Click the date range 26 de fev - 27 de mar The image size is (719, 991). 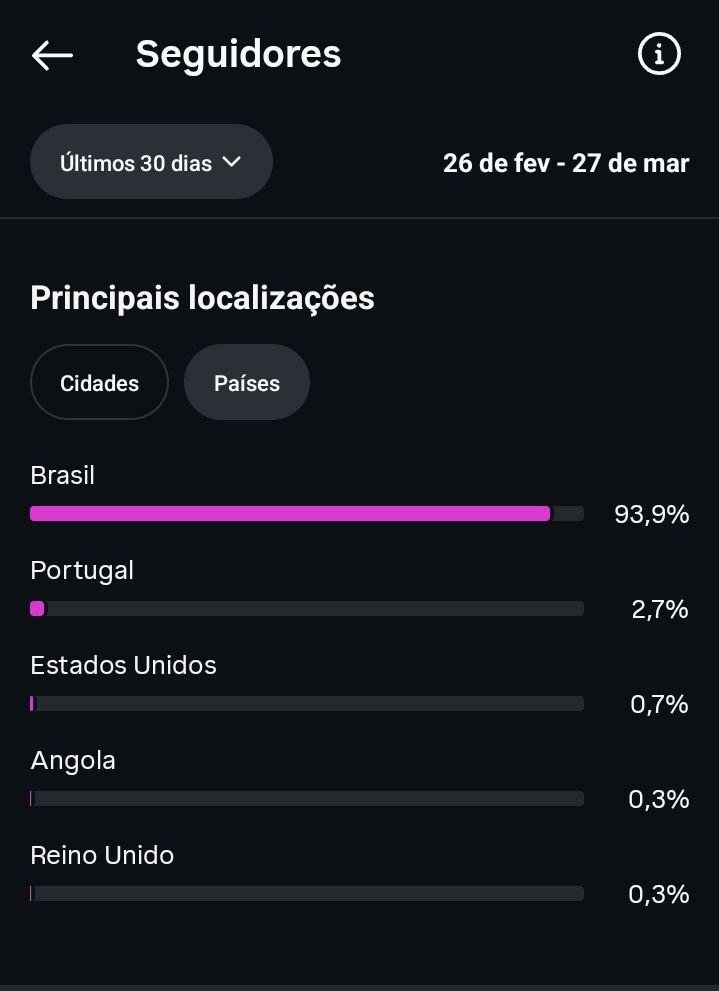click(566, 163)
